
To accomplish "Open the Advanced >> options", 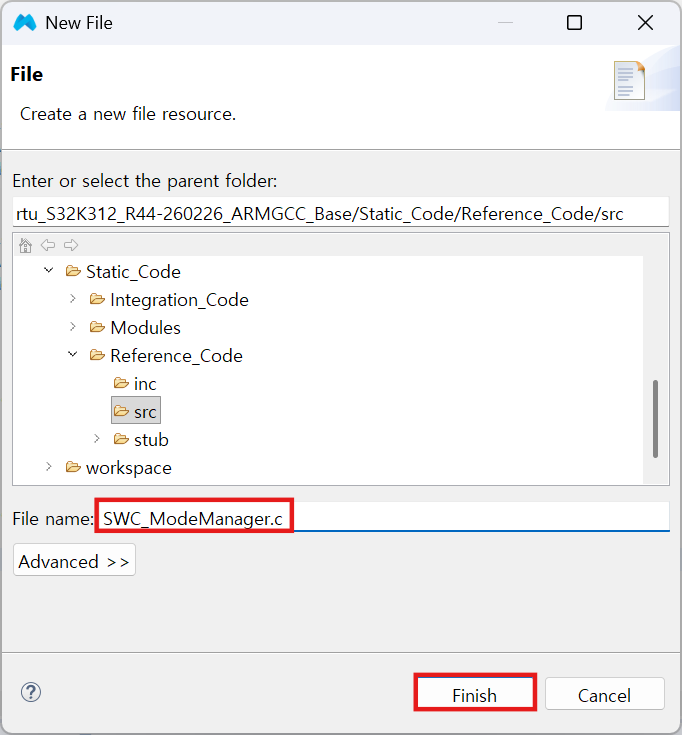I will click(x=75, y=560).
